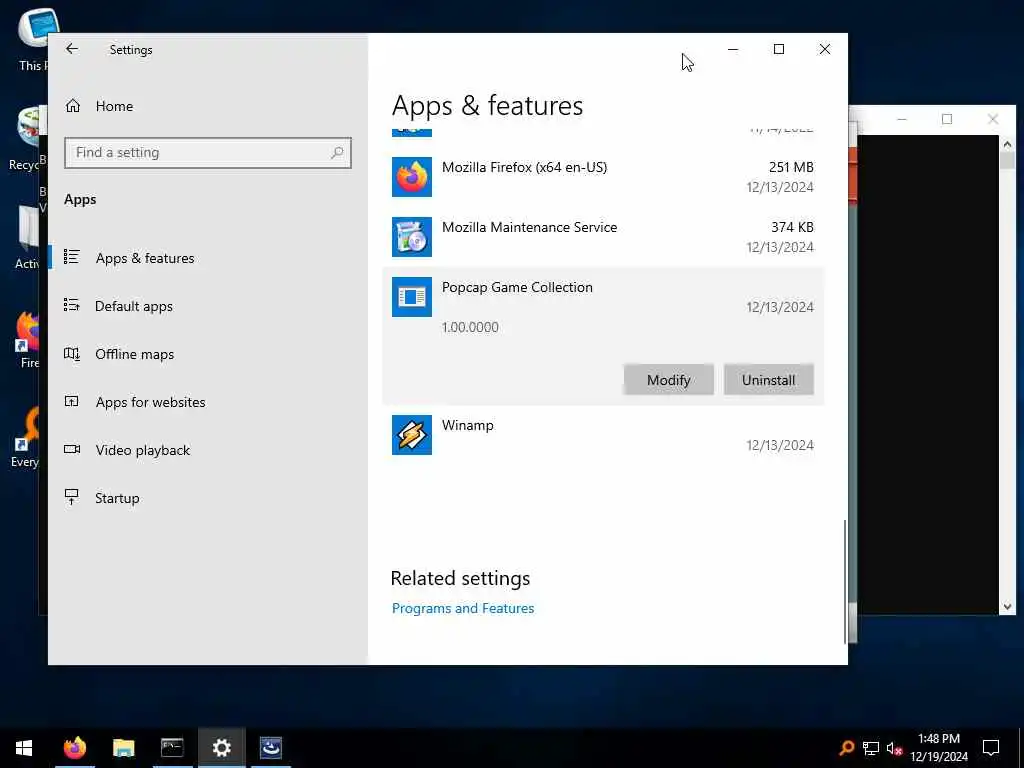Click the Home house icon
1024x768 pixels.
pyautogui.click(x=72, y=106)
